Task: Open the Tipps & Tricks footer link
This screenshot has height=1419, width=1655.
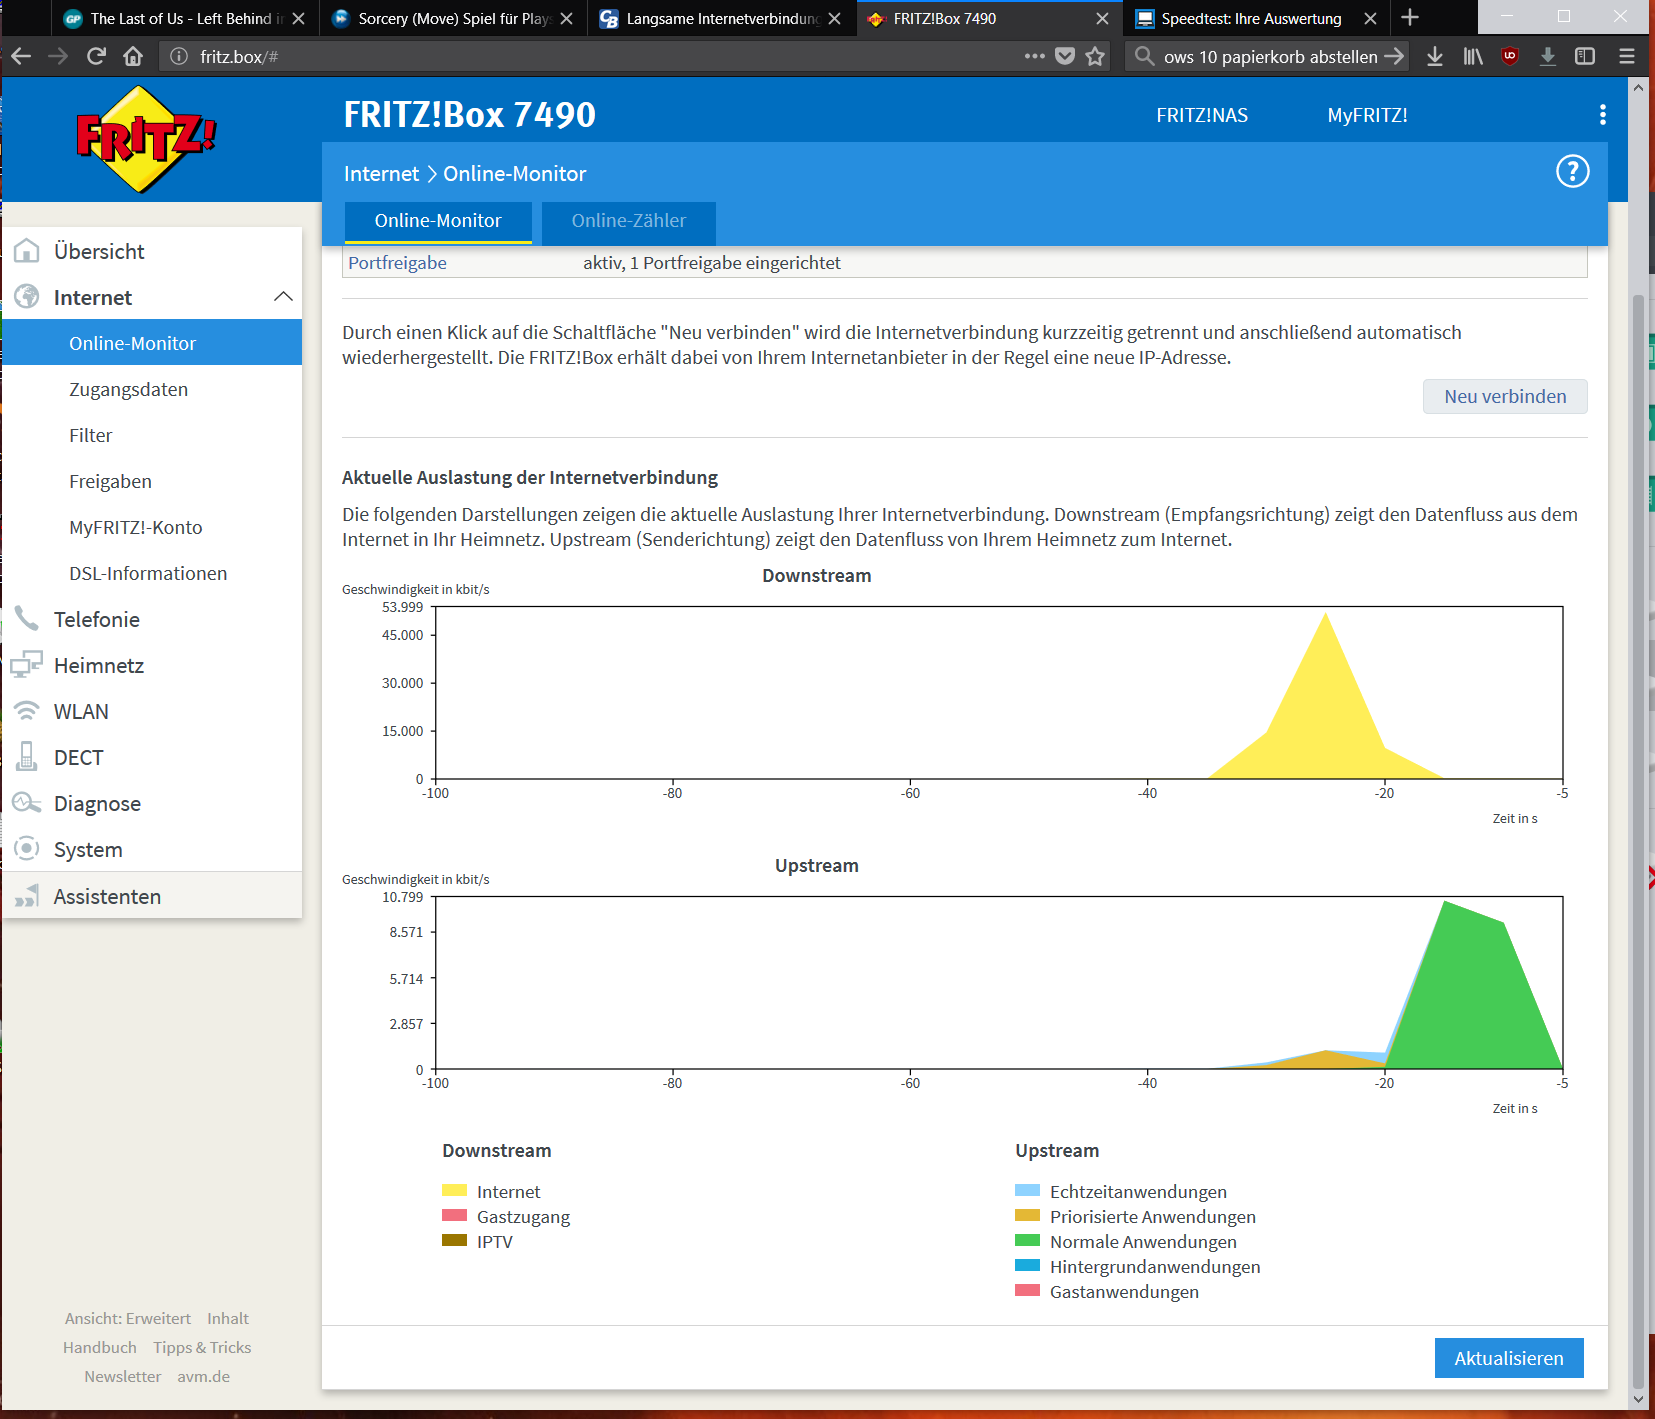Action: (202, 1347)
